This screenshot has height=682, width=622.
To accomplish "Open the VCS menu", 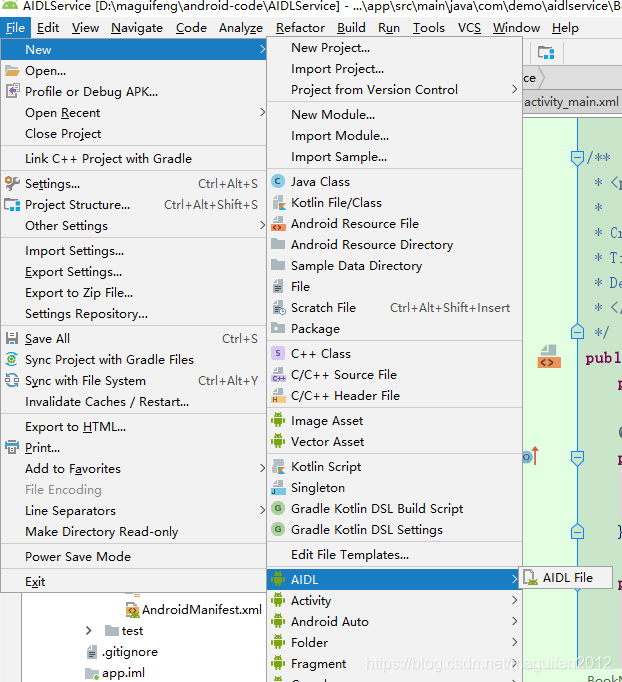I will (469, 28).
